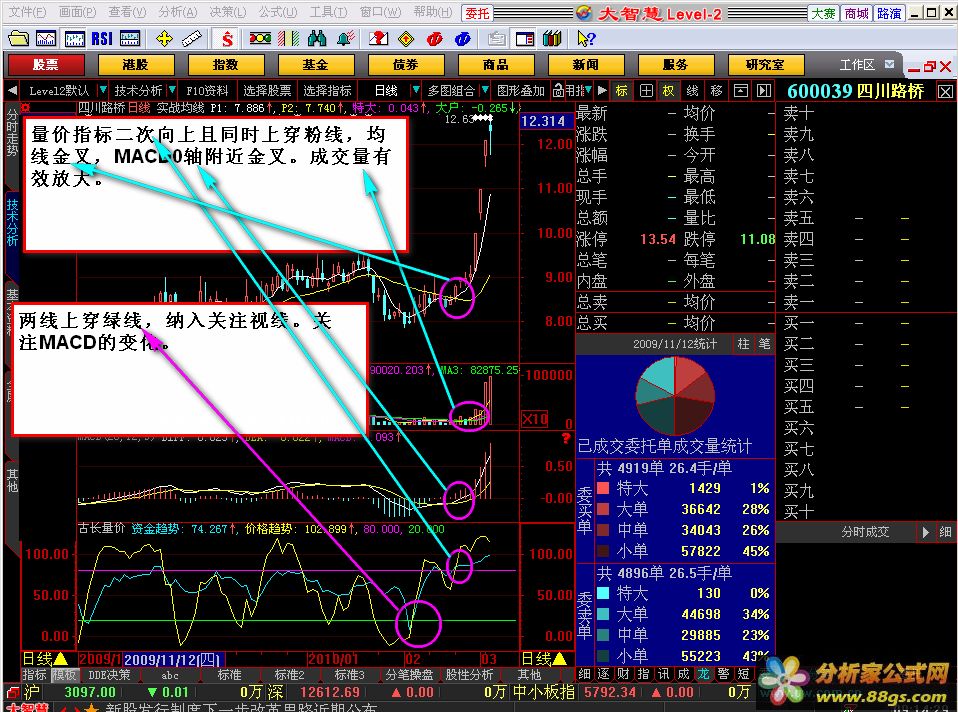Toggle the 细 detail button beside 分时成交
This screenshot has width=958, height=712.
pyautogui.click(x=945, y=532)
